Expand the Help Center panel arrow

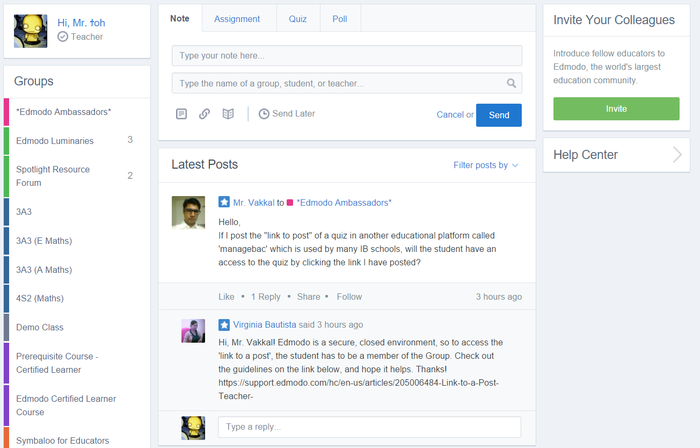pyautogui.click(x=677, y=154)
